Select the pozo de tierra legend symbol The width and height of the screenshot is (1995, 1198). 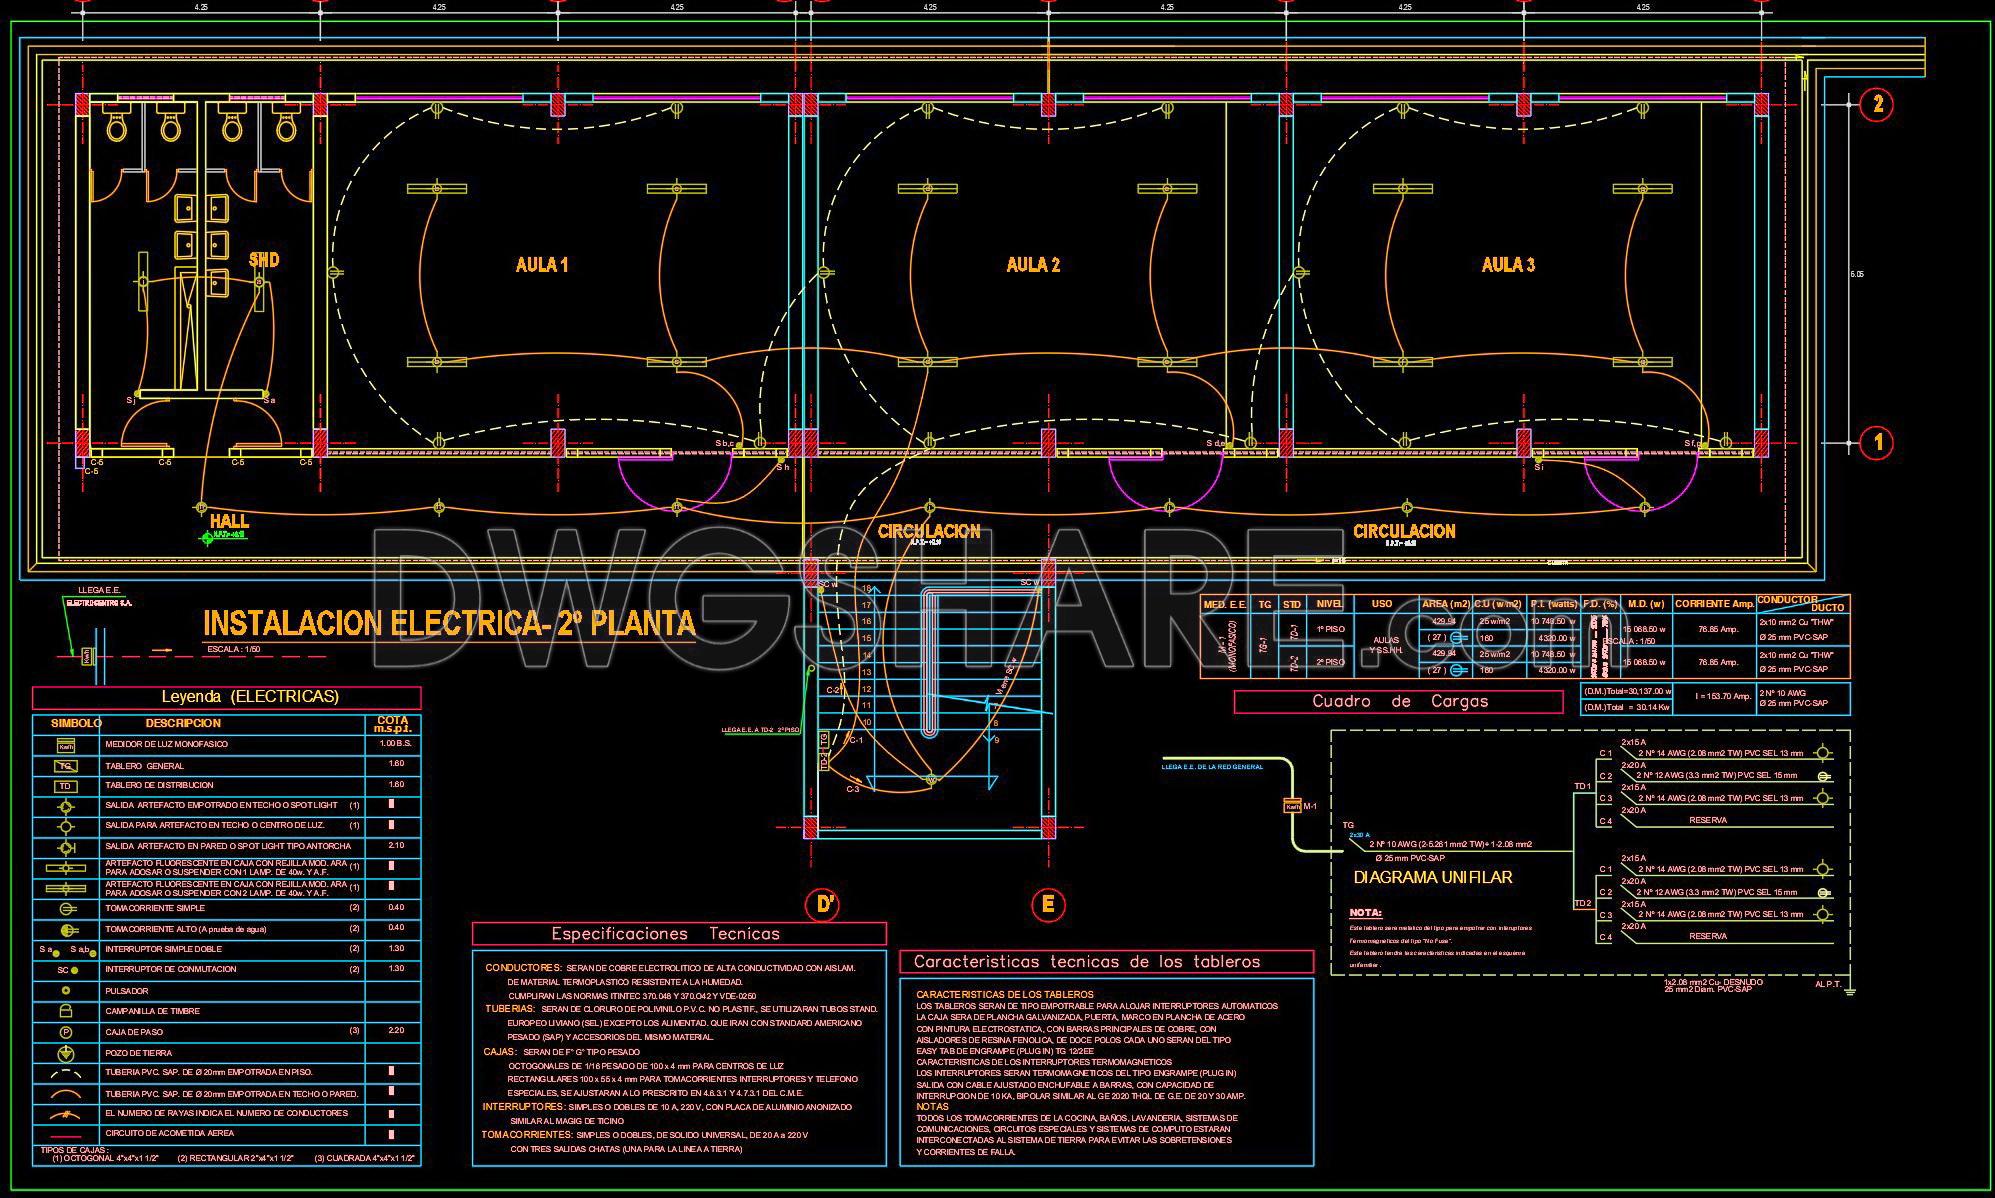coord(66,1054)
